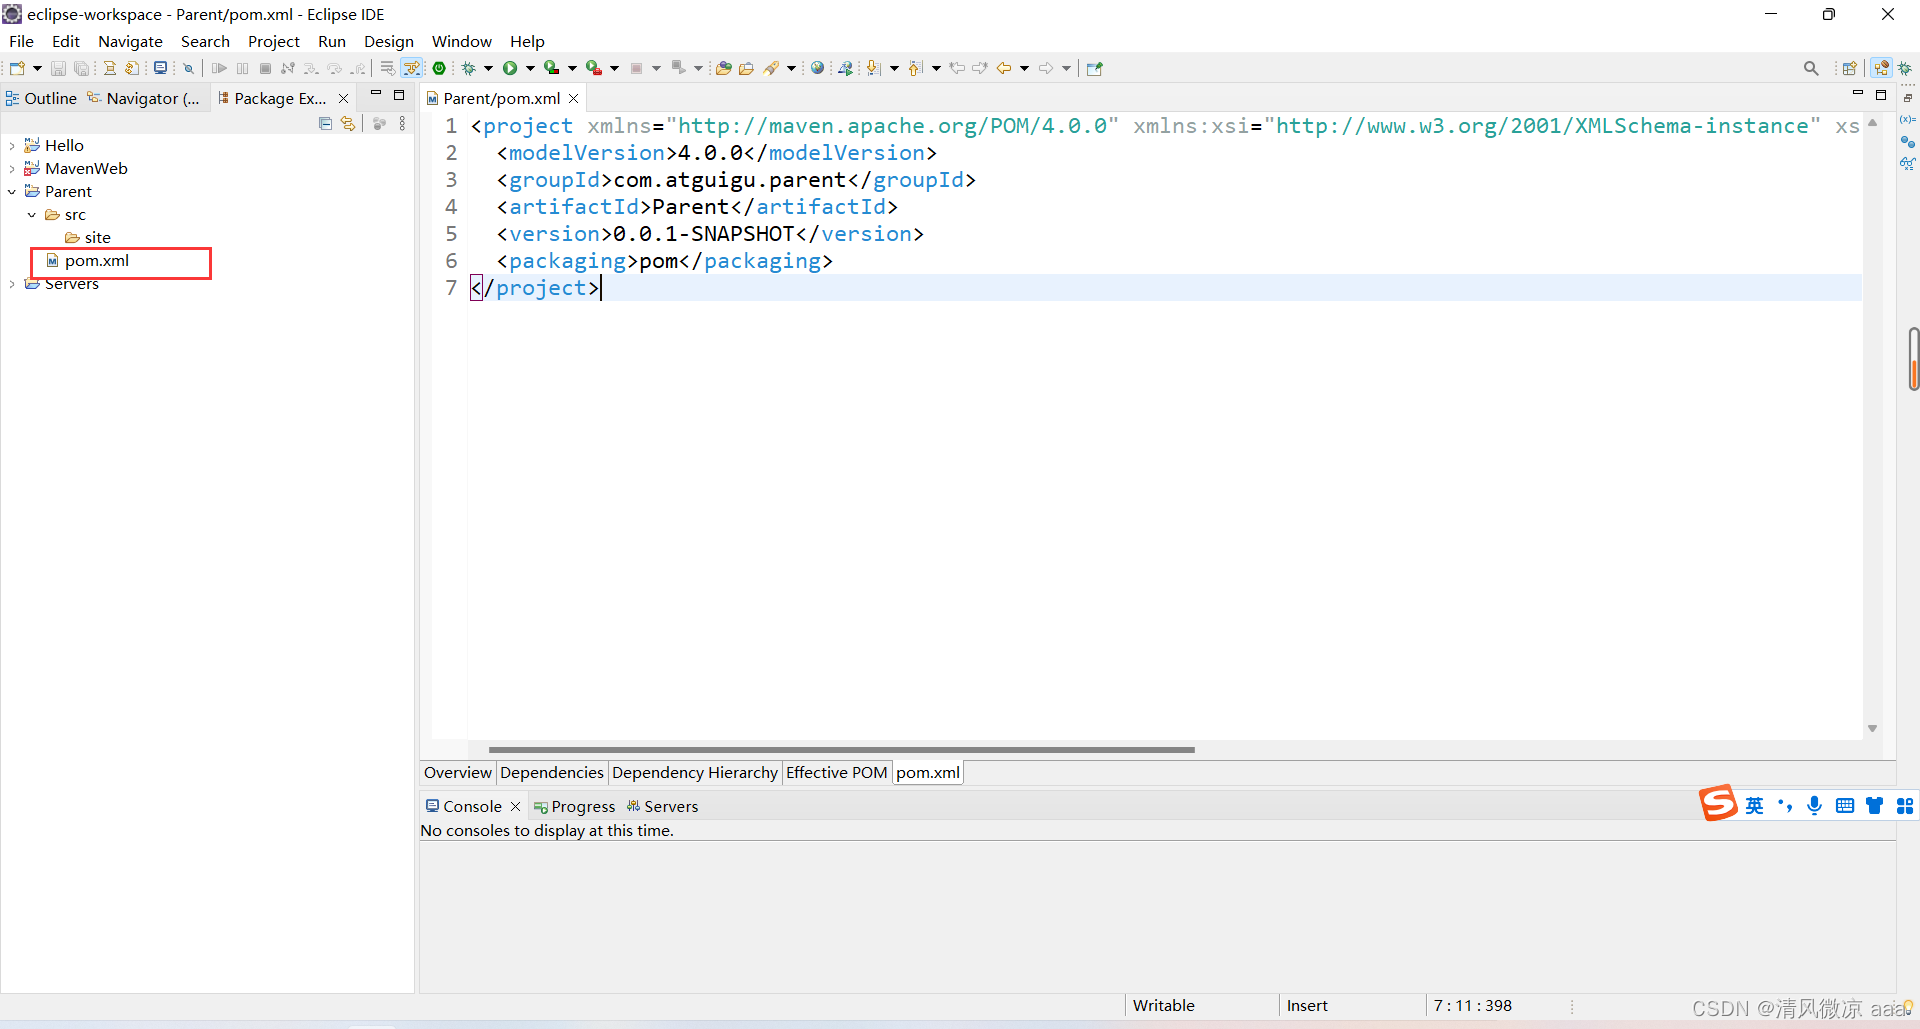
Task: Toggle Sogou punctuation mode icon
Action: click(x=1785, y=806)
